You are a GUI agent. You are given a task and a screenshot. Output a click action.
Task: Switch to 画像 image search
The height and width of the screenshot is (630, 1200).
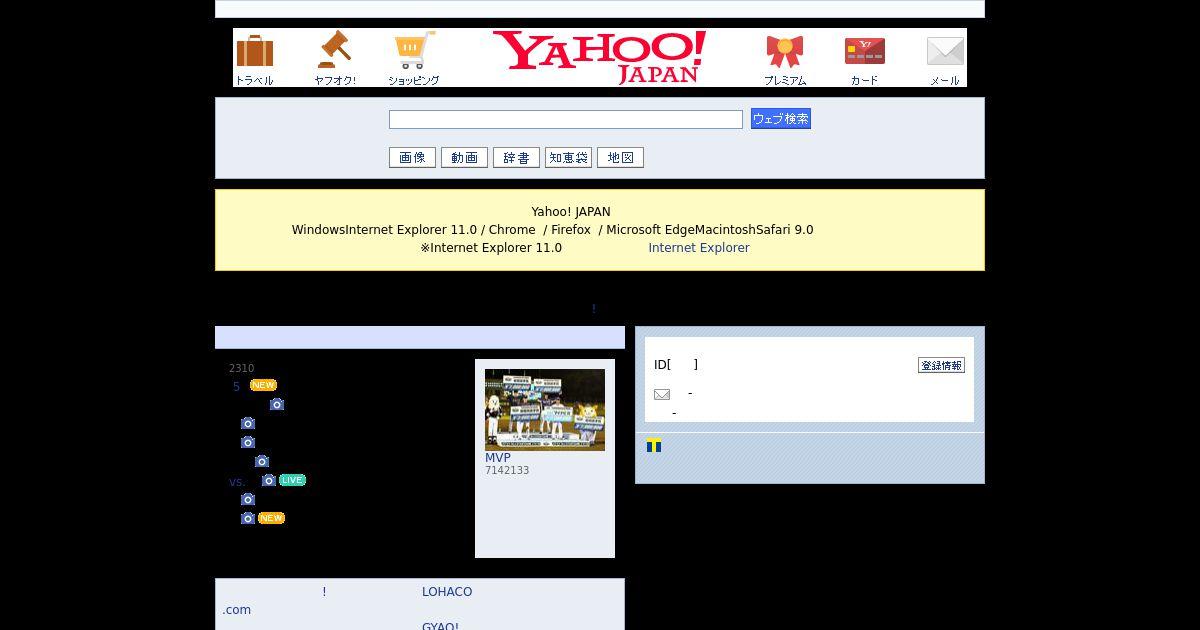pyautogui.click(x=412, y=157)
